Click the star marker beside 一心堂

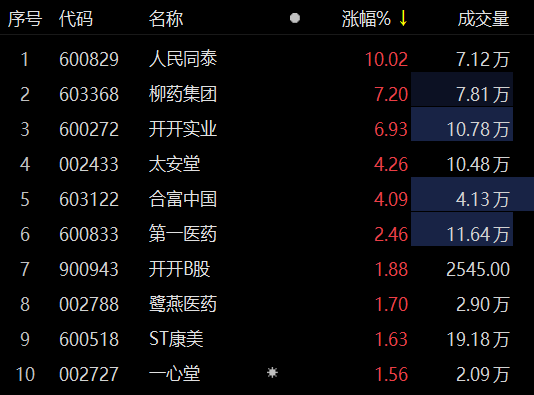click(272, 373)
